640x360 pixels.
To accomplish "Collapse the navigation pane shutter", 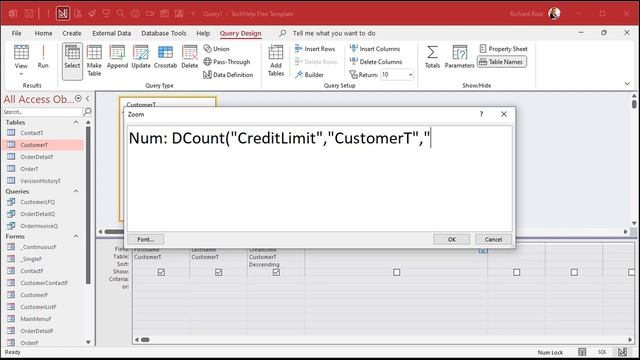I will click(x=87, y=98).
